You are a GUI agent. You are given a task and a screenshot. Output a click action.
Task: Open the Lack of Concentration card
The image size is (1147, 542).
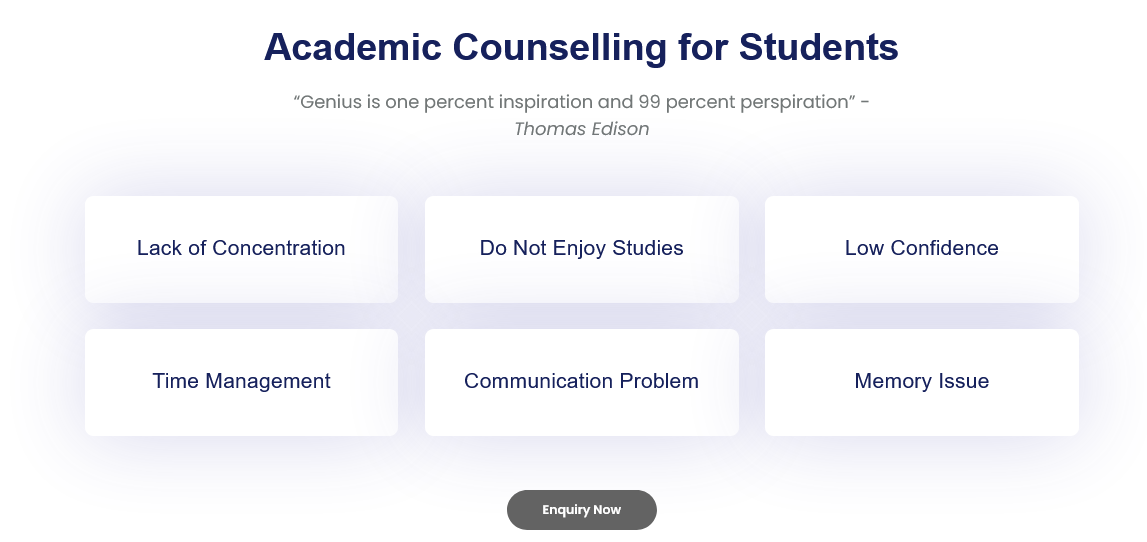(x=241, y=249)
